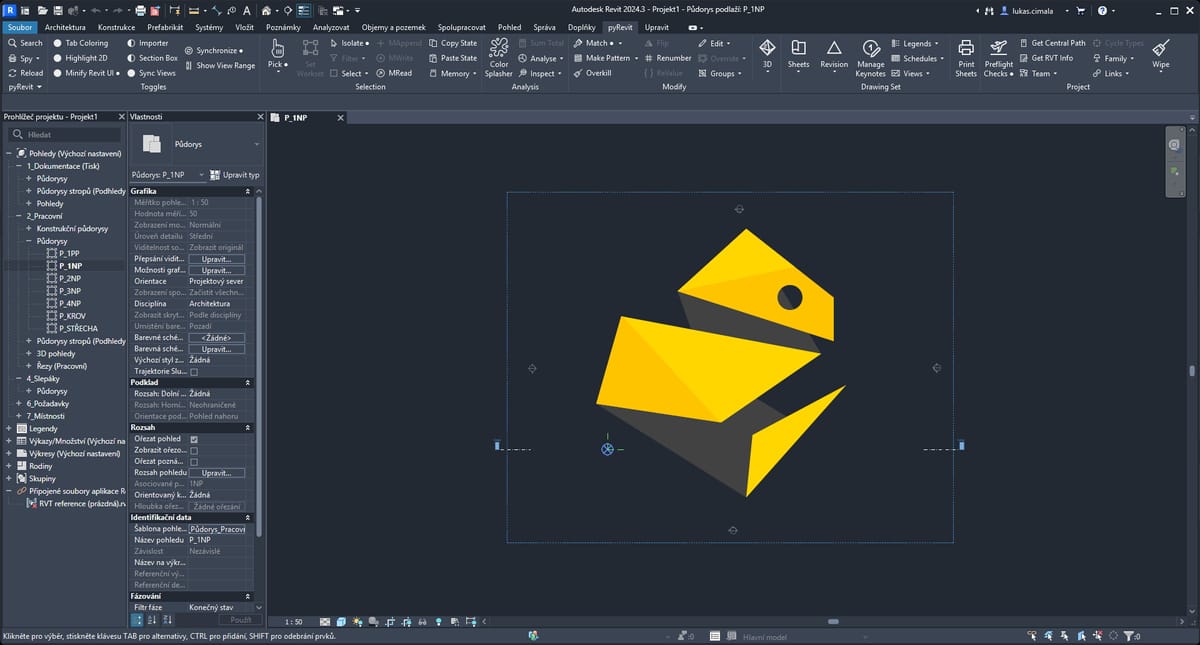The width and height of the screenshot is (1200, 645).
Task: Uncheck the Ořezat pohled checkbox
Action: tap(194, 439)
